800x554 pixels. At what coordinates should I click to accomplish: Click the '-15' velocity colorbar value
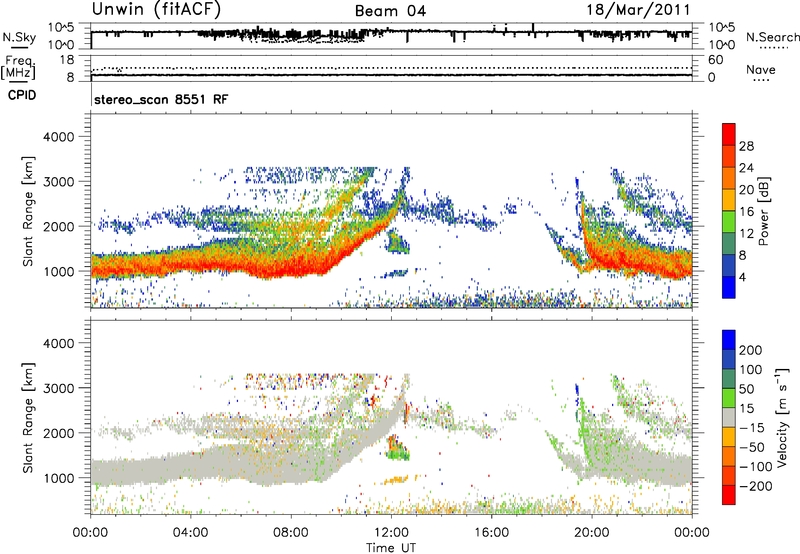(752, 428)
